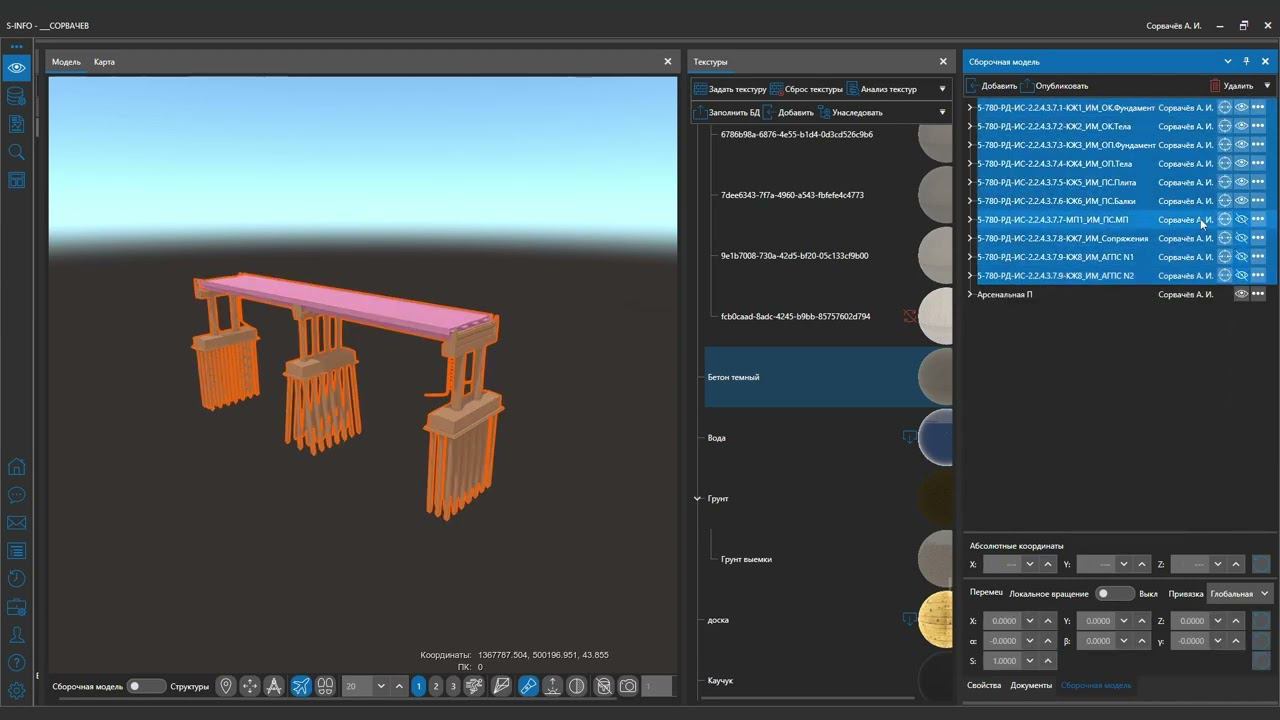
Task: Toggle visibility of Арсенальная П
Action: point(1241,294)
